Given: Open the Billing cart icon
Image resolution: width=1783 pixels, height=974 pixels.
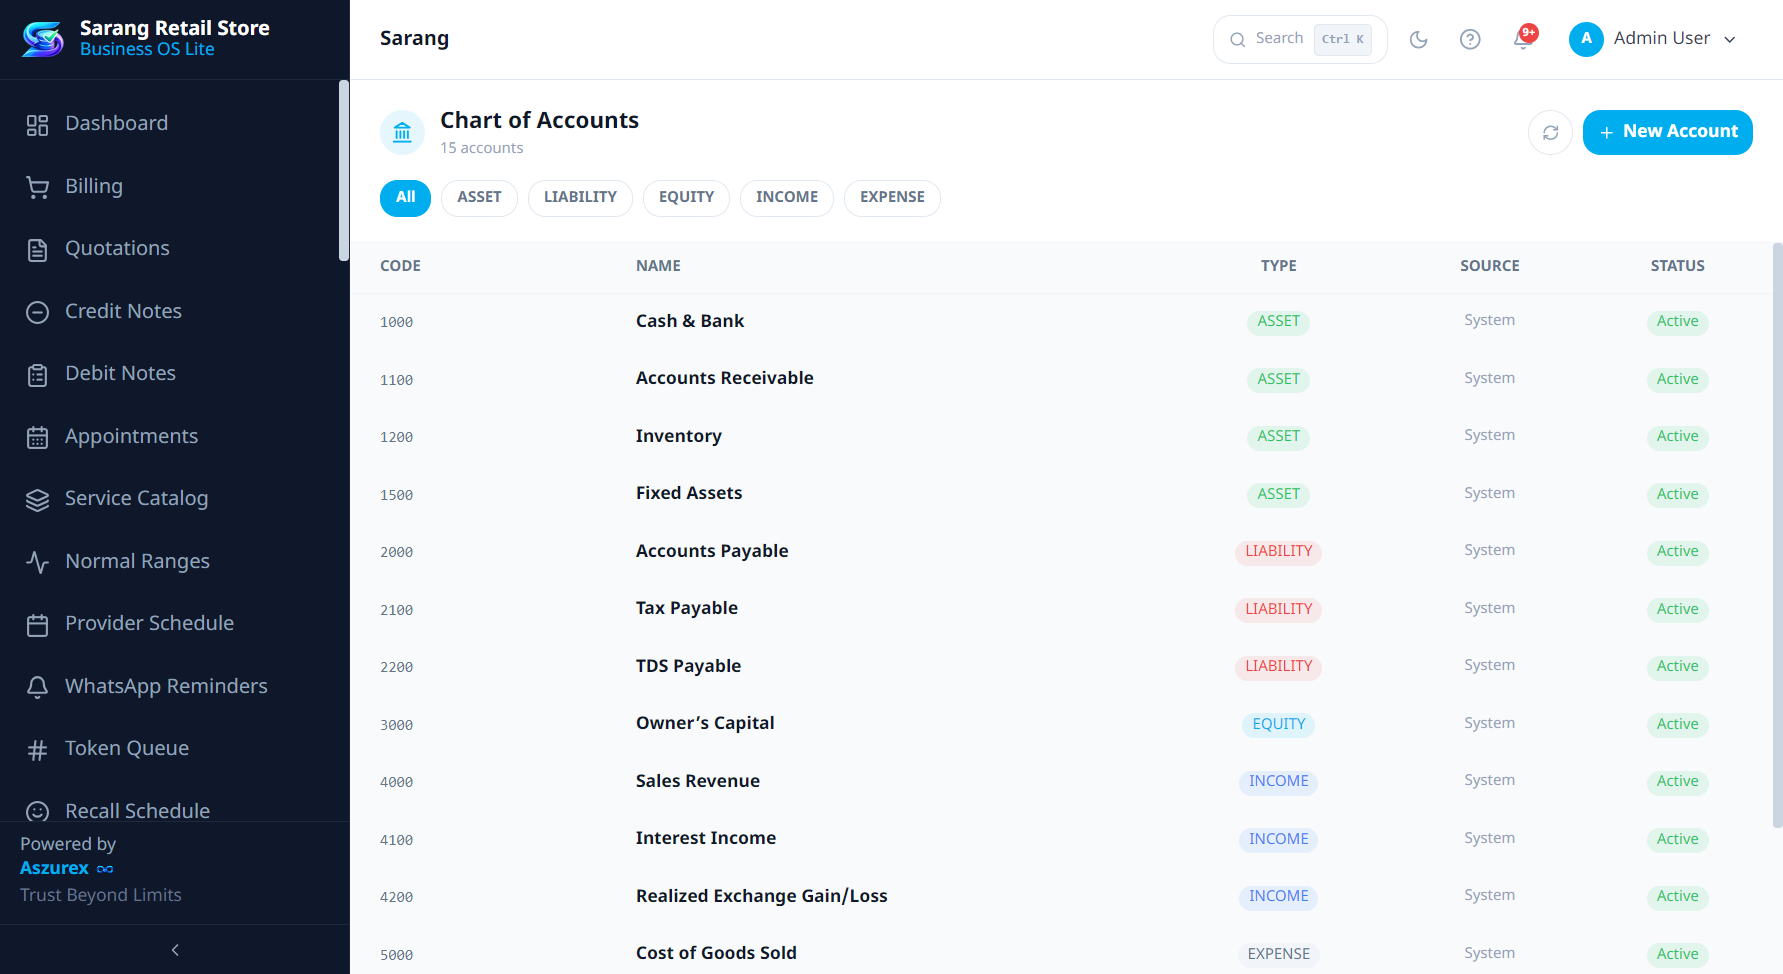Looking at the screenshot, I should click(37, 187).
